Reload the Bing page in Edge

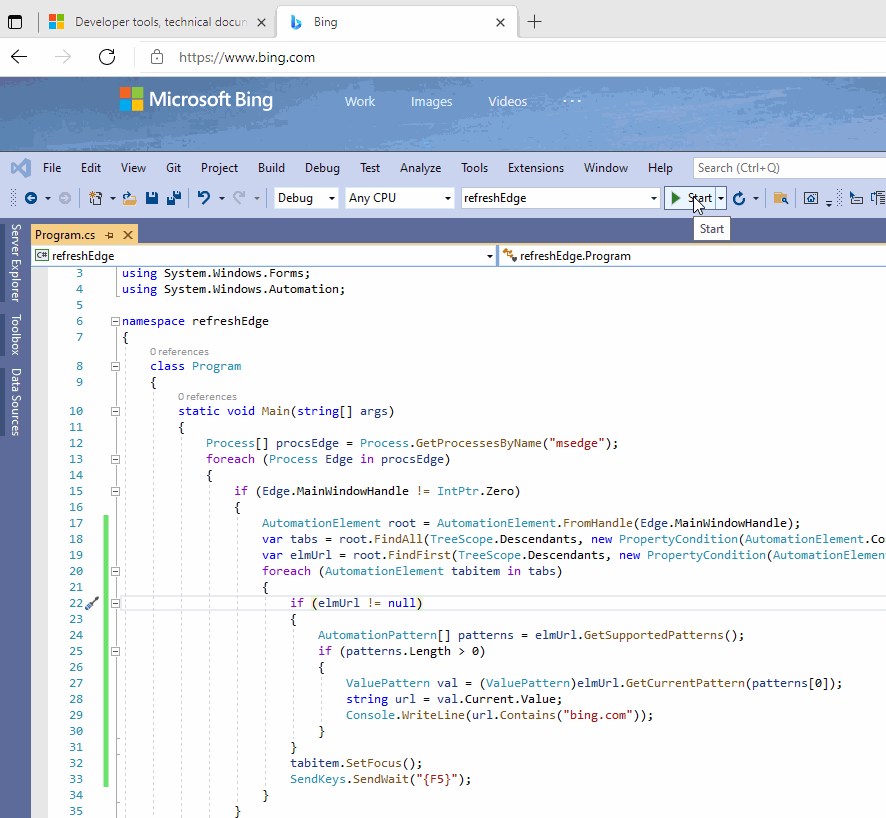click(x=107, y=57)
